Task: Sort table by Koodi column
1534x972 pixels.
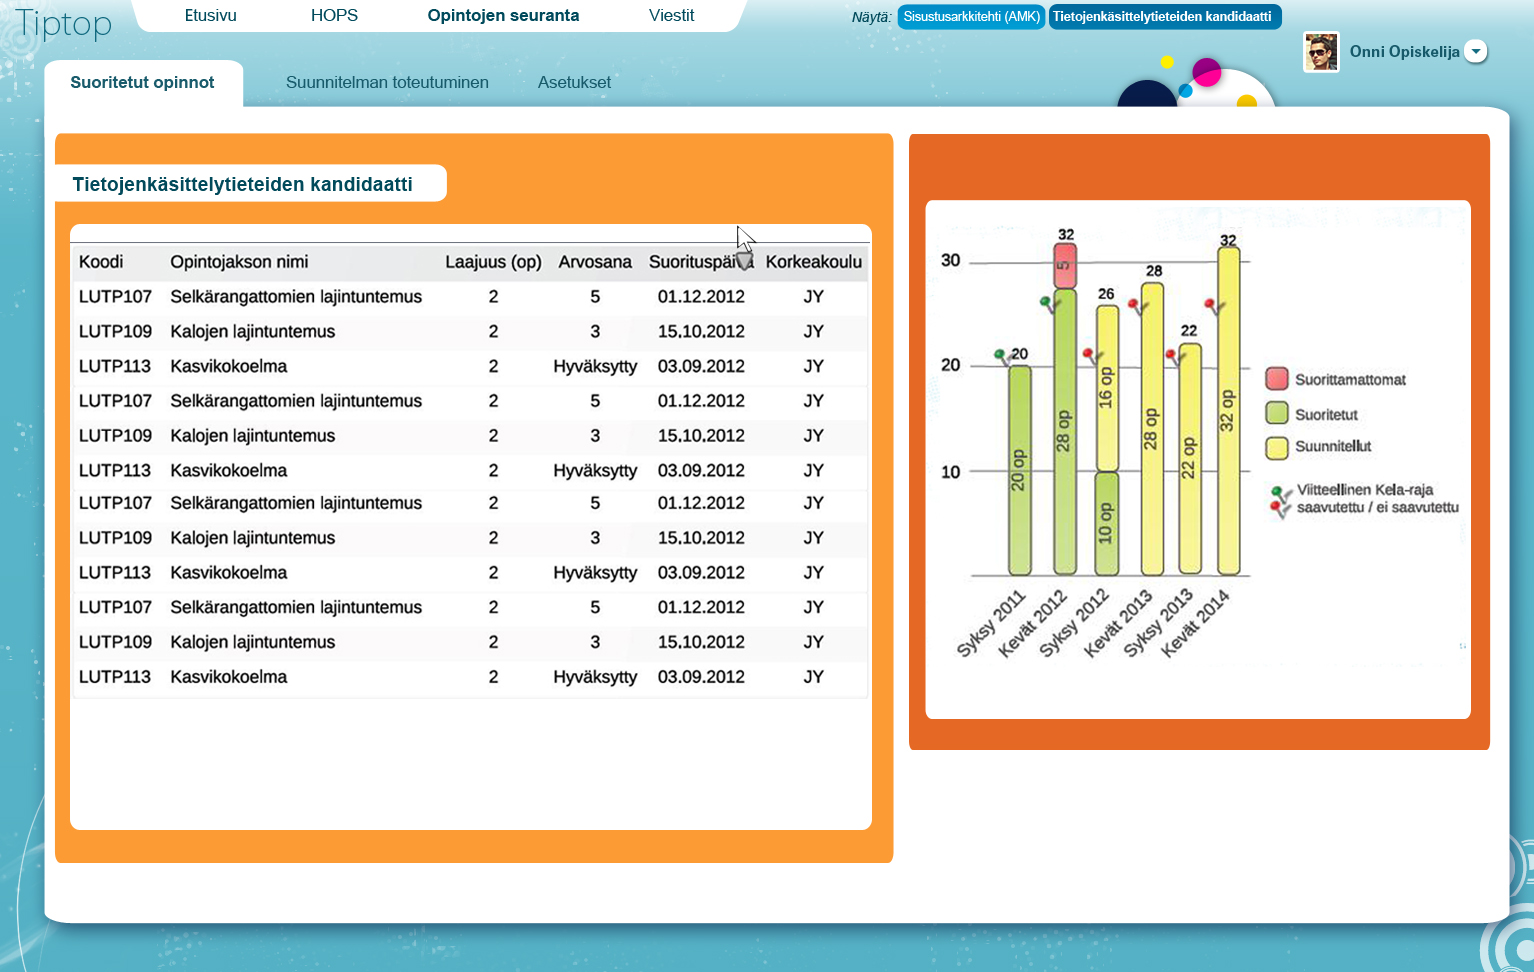Action: pos(101,262)
